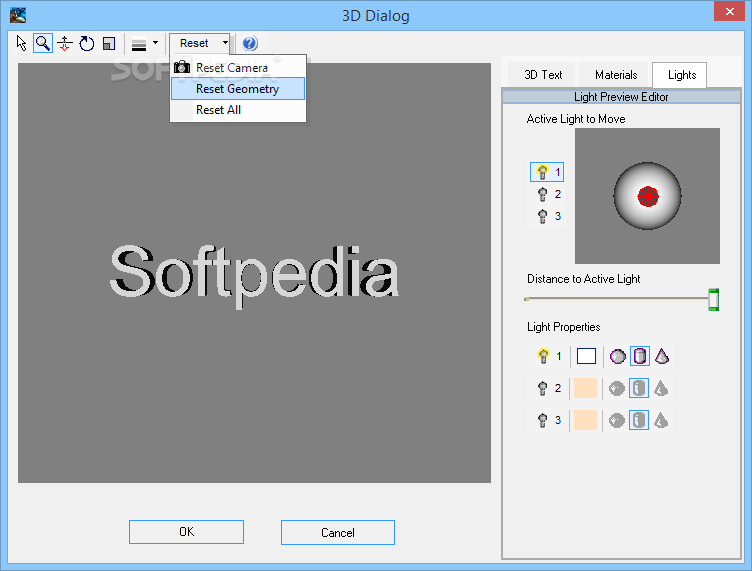
Task: Select the arrow pointer tool
Action: tap(21, 43)
